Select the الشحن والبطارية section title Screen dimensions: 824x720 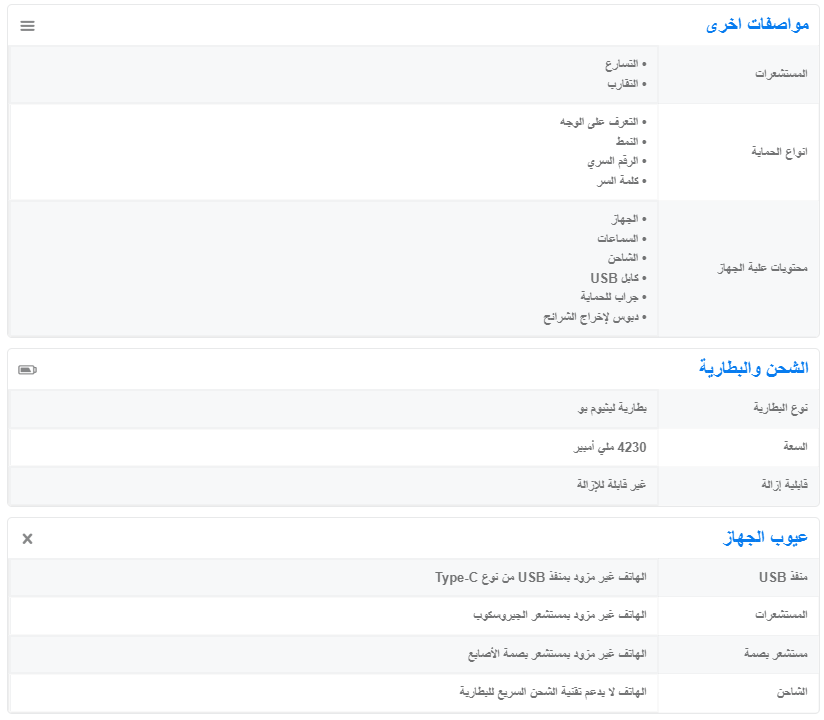pos(753,368)
